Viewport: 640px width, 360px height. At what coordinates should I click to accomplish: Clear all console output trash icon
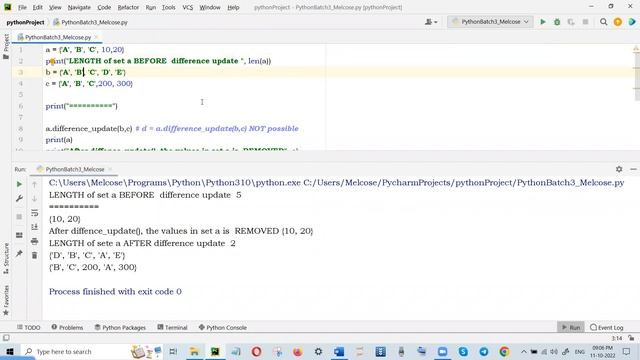point(35,256)
